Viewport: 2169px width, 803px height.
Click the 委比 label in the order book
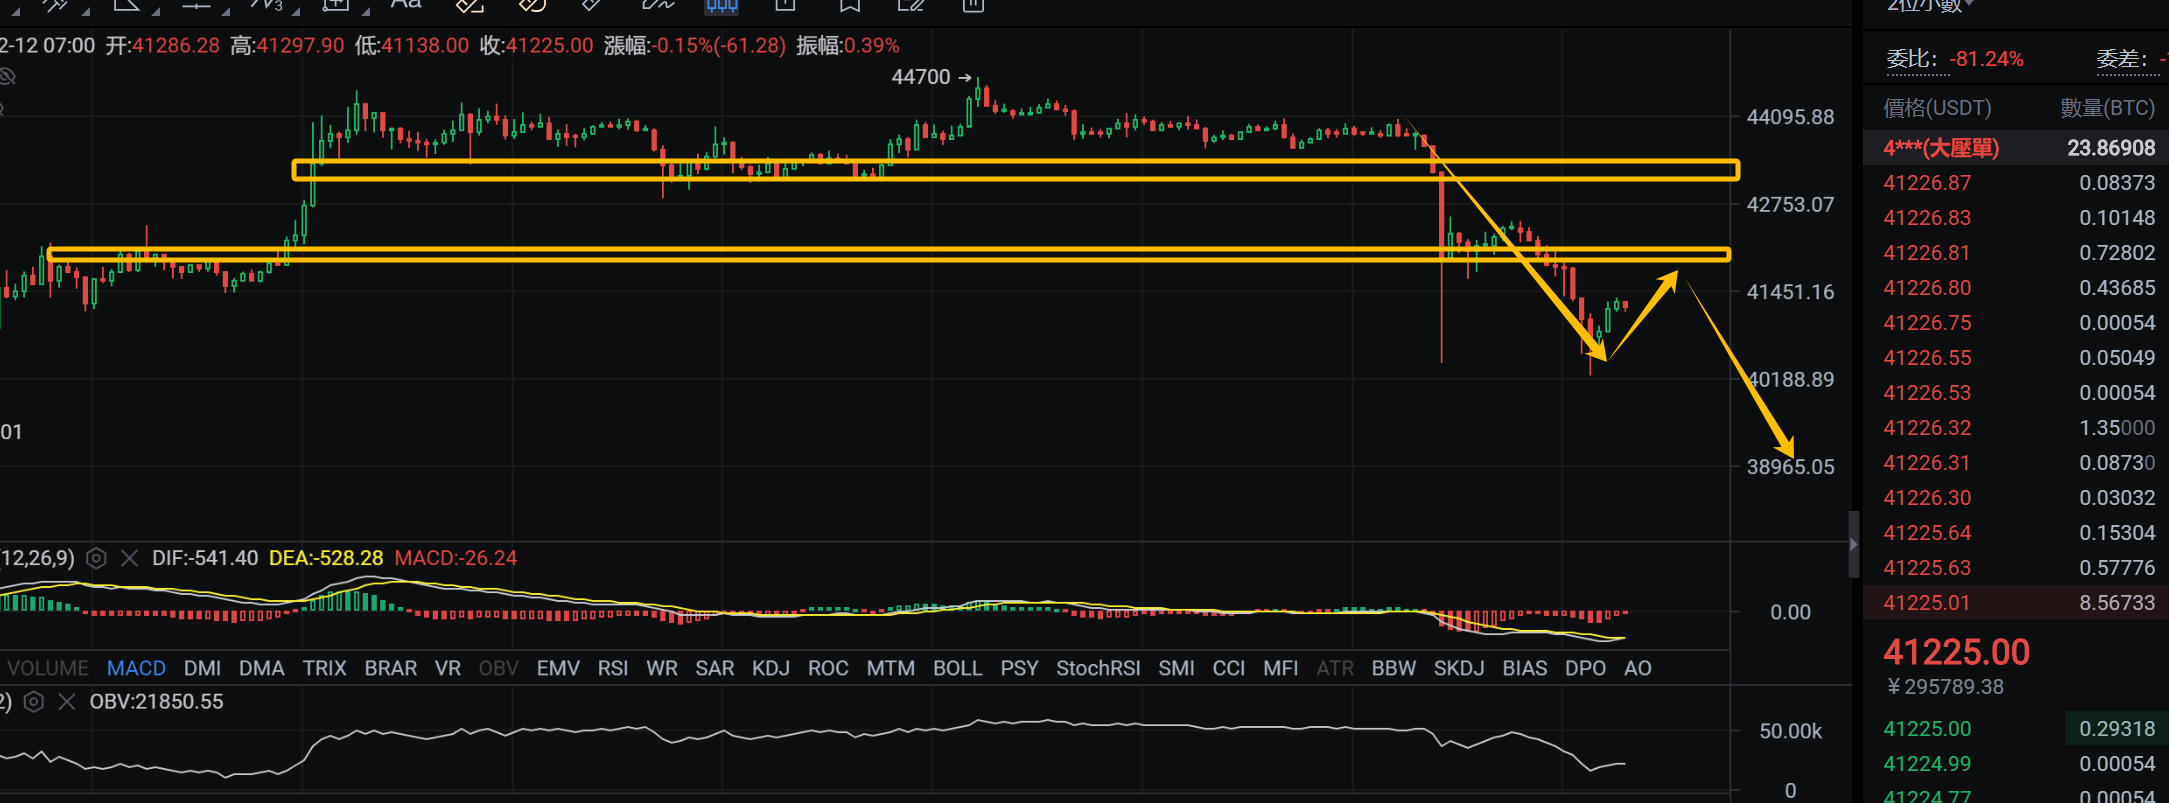[1912, 59]
